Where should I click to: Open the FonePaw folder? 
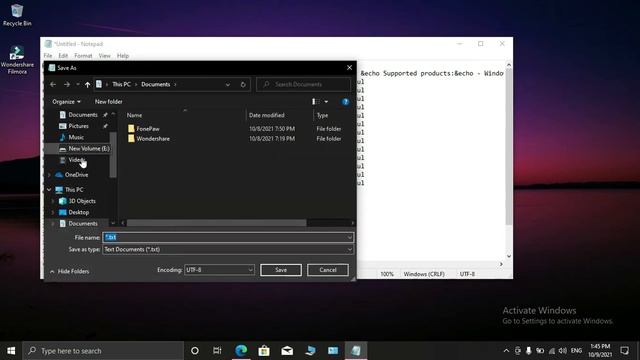click(x=148, y=129)
